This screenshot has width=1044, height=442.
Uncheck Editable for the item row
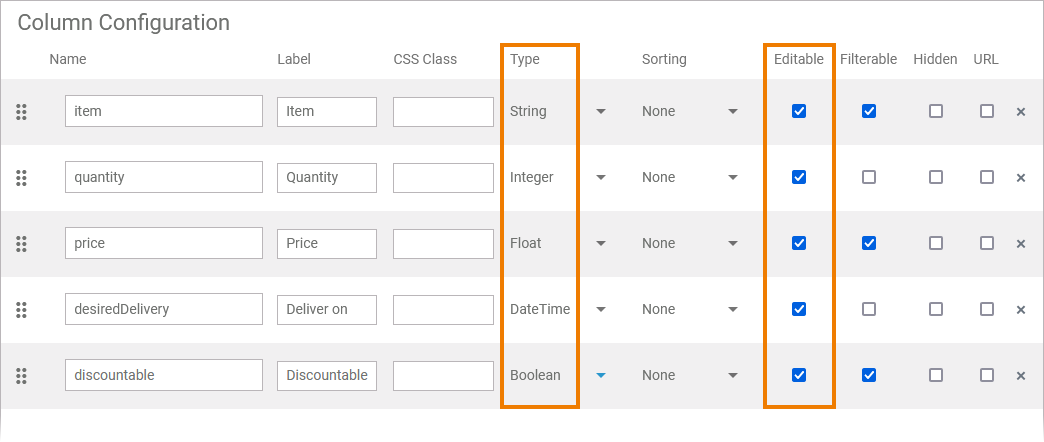799,112
